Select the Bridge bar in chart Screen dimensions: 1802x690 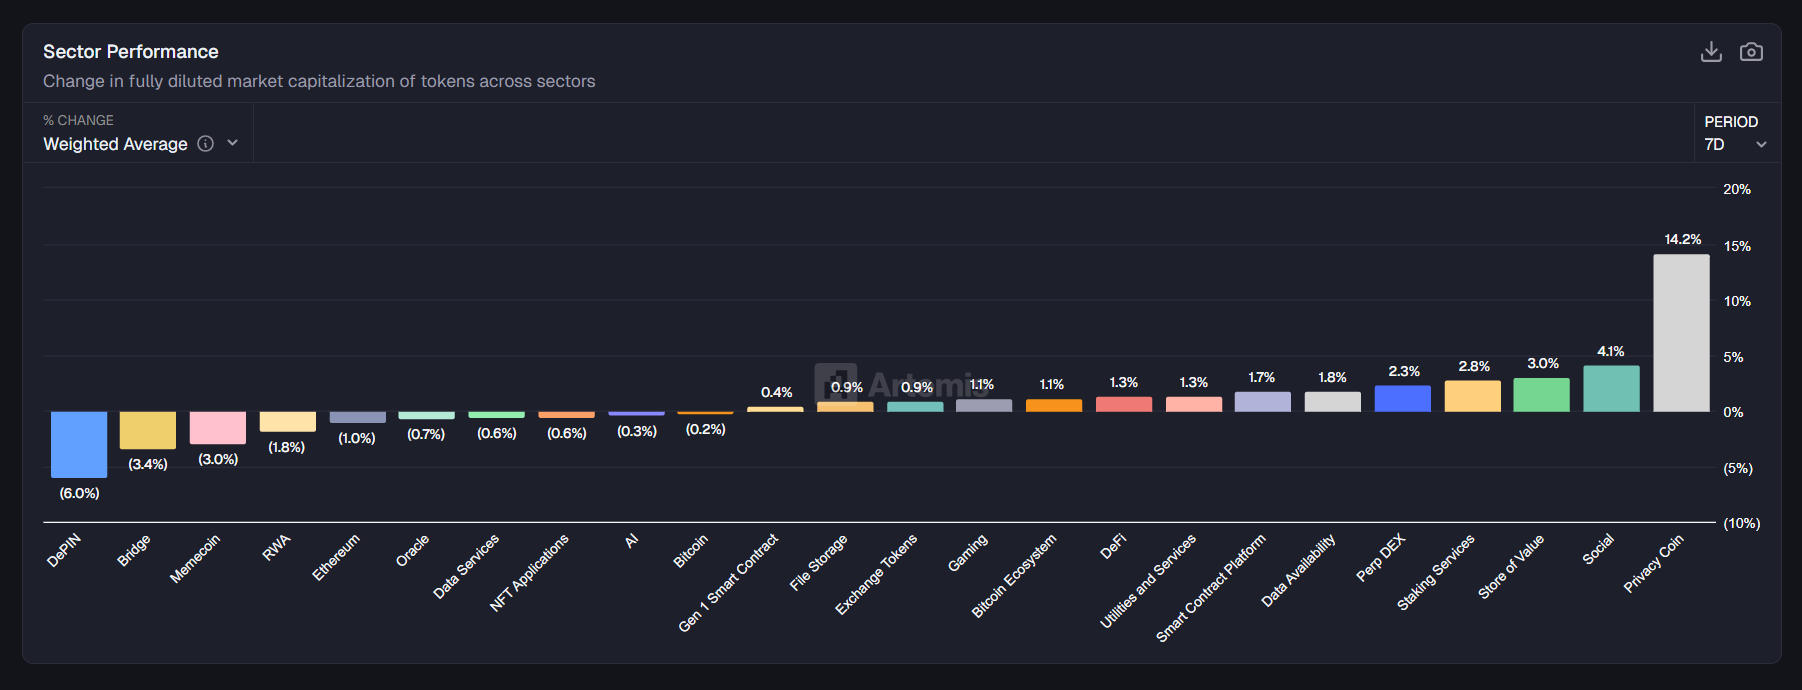pyautogui.click(x=148, y=430)
